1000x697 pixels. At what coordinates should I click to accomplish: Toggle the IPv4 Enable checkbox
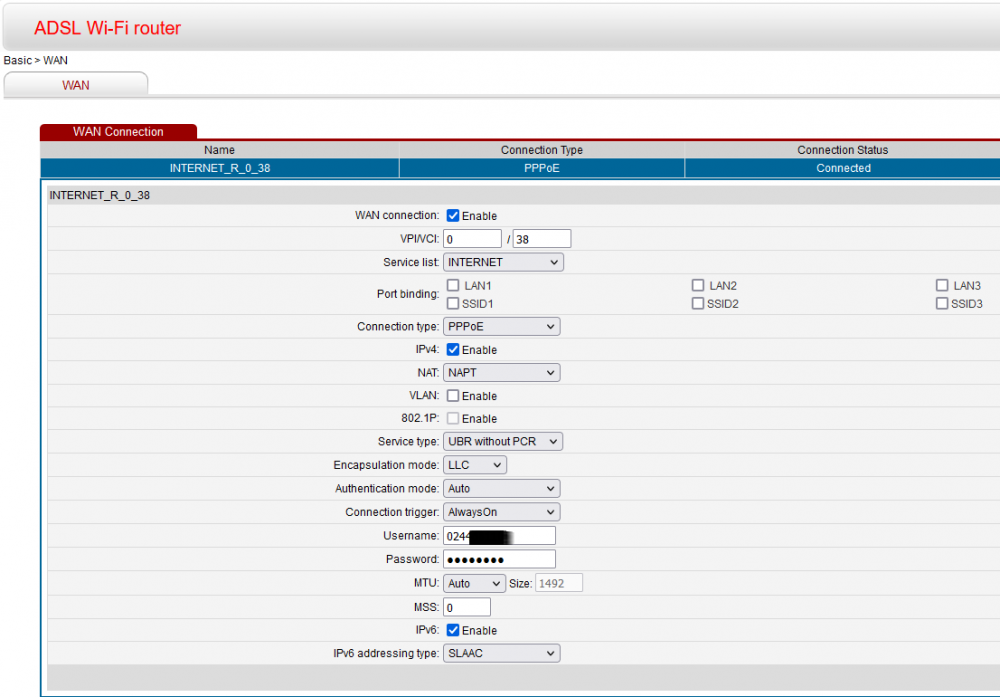453,350
